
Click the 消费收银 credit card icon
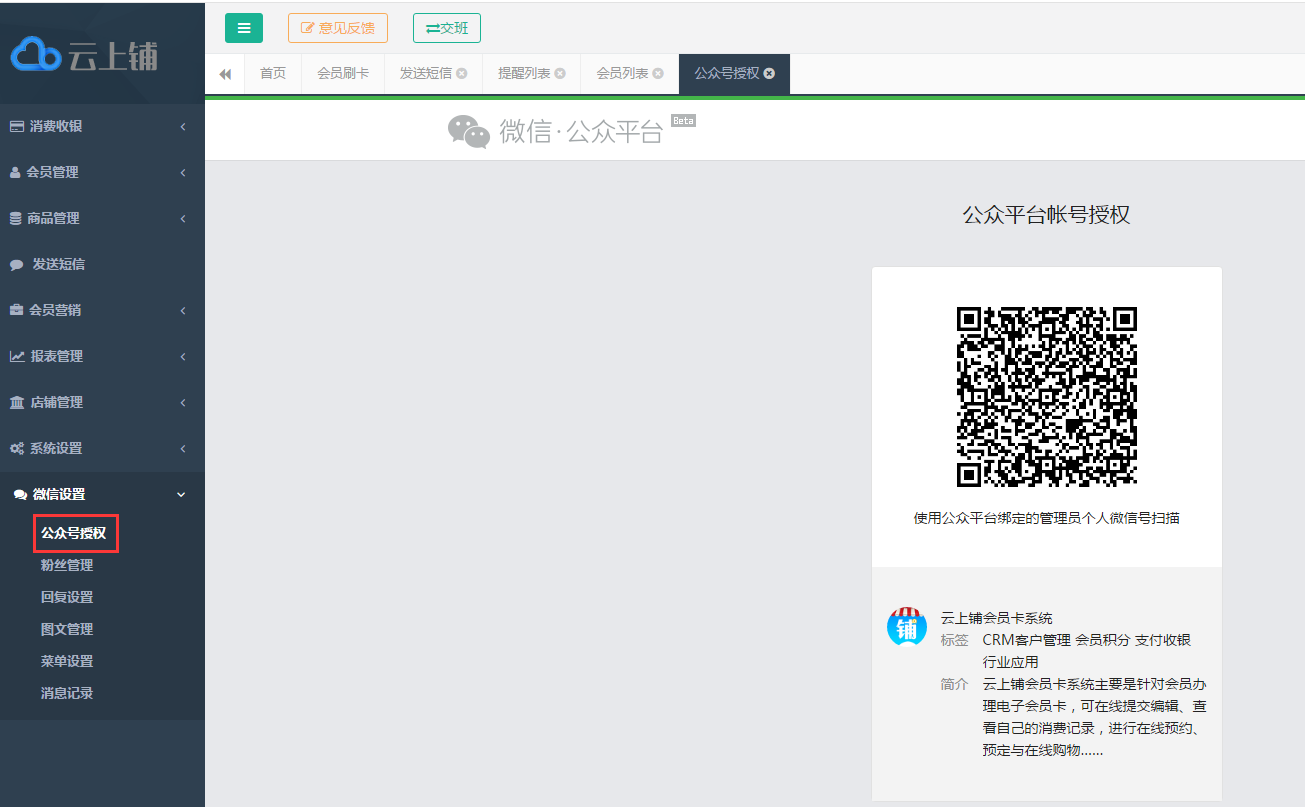[17, 126]
